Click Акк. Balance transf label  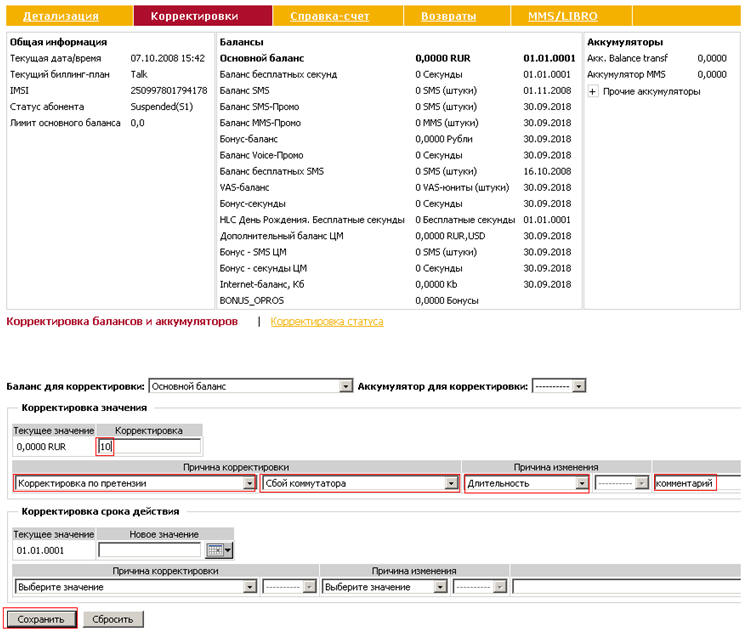[627, 58]
